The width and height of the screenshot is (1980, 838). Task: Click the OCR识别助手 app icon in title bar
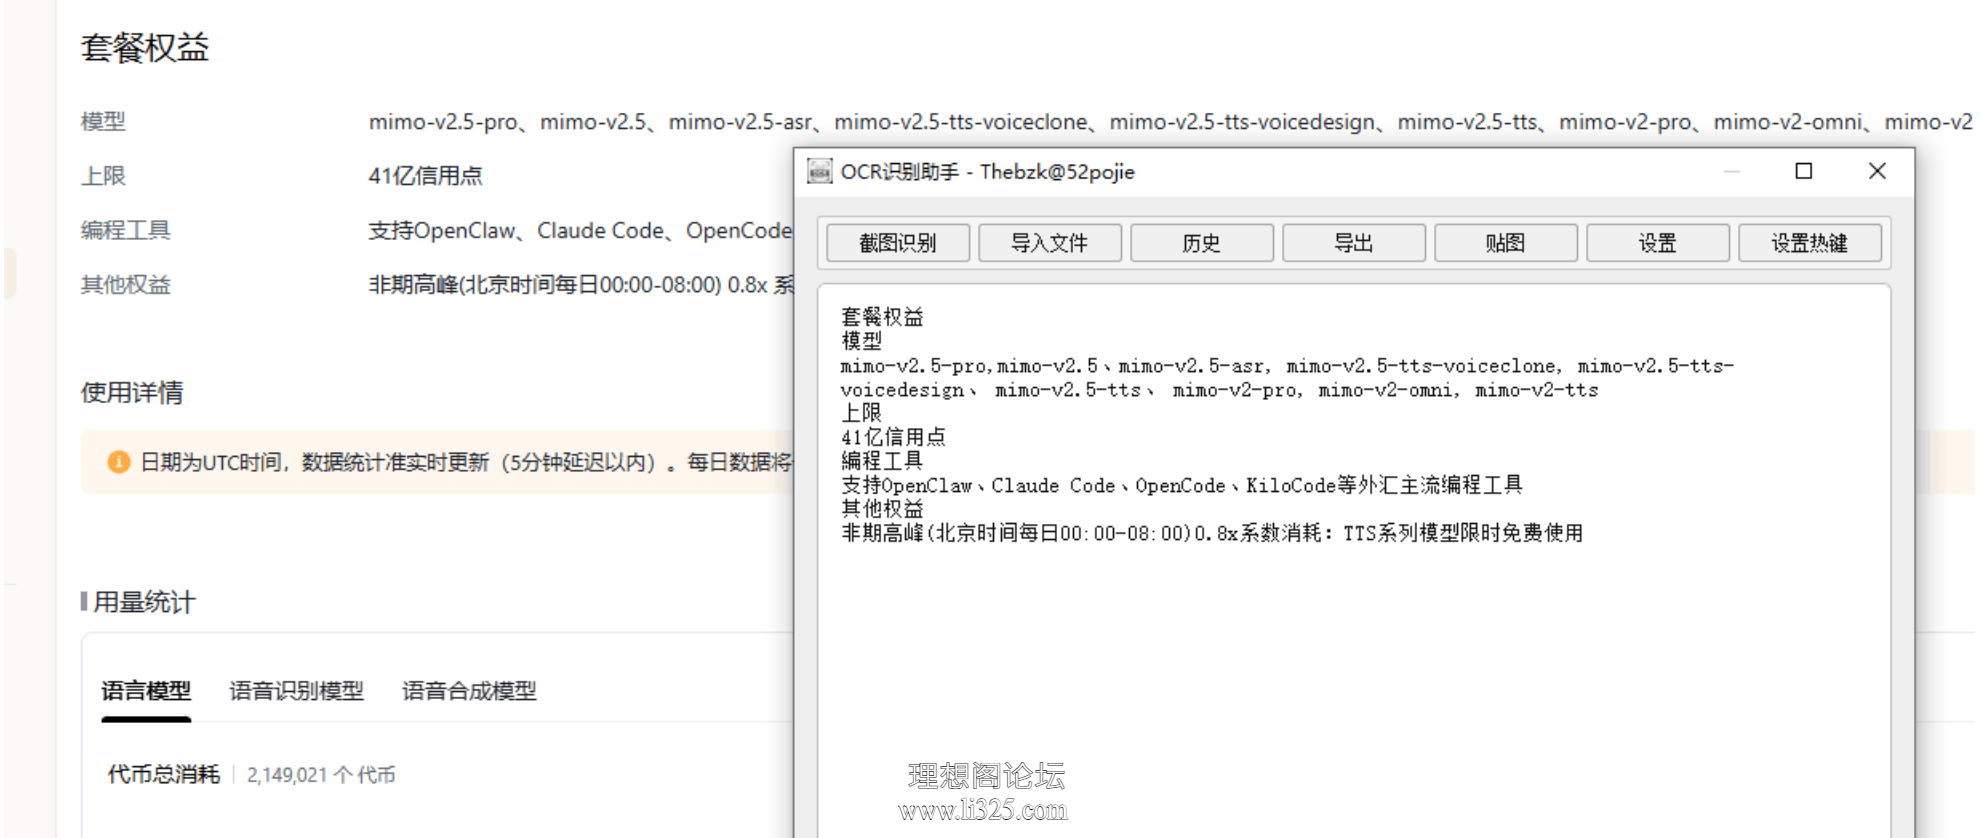(x=820, y=172)
